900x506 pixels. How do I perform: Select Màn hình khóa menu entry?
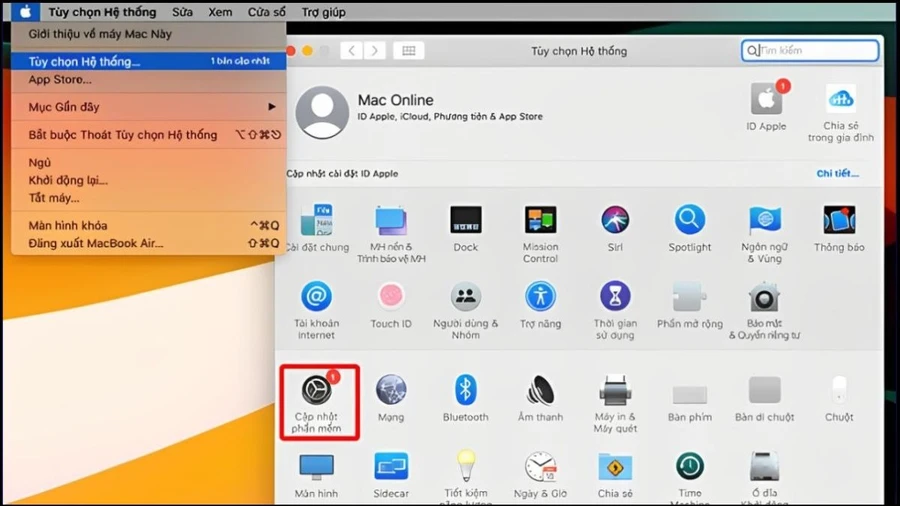click(x=149, y=225)
